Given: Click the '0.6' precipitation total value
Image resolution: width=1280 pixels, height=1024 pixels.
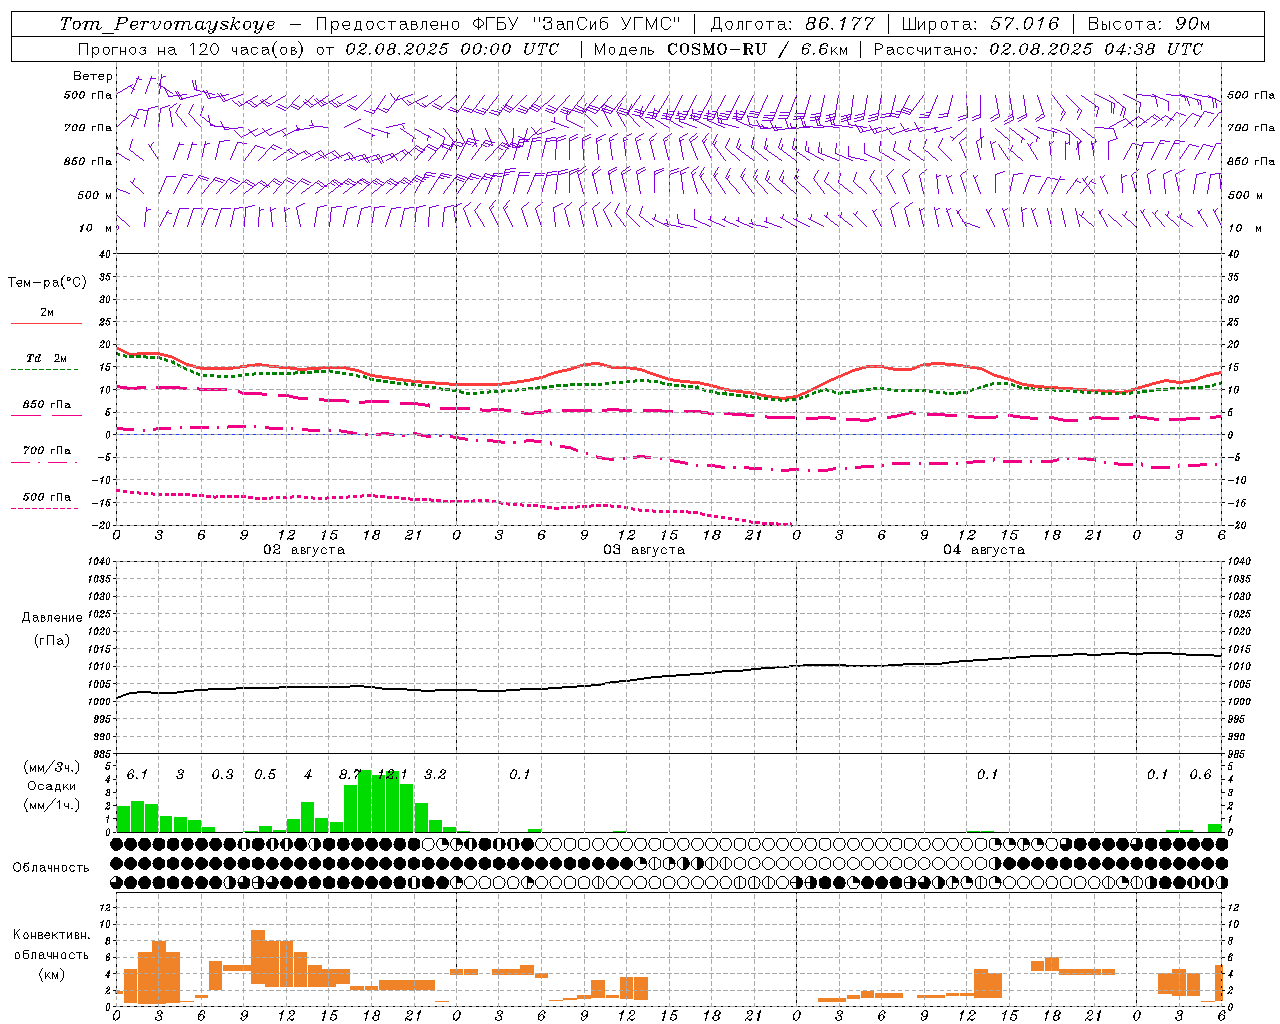Looking at the screenshot, I should (x=1200, y=774).
